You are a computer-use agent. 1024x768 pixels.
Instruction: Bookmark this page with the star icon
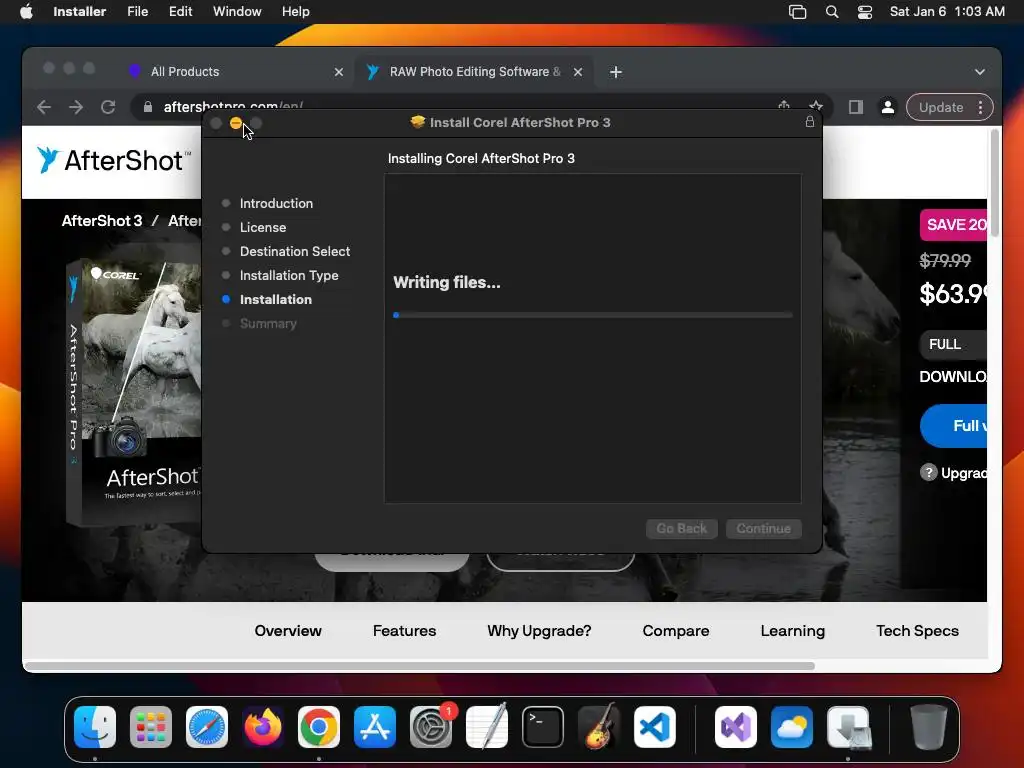coord(816,106)
